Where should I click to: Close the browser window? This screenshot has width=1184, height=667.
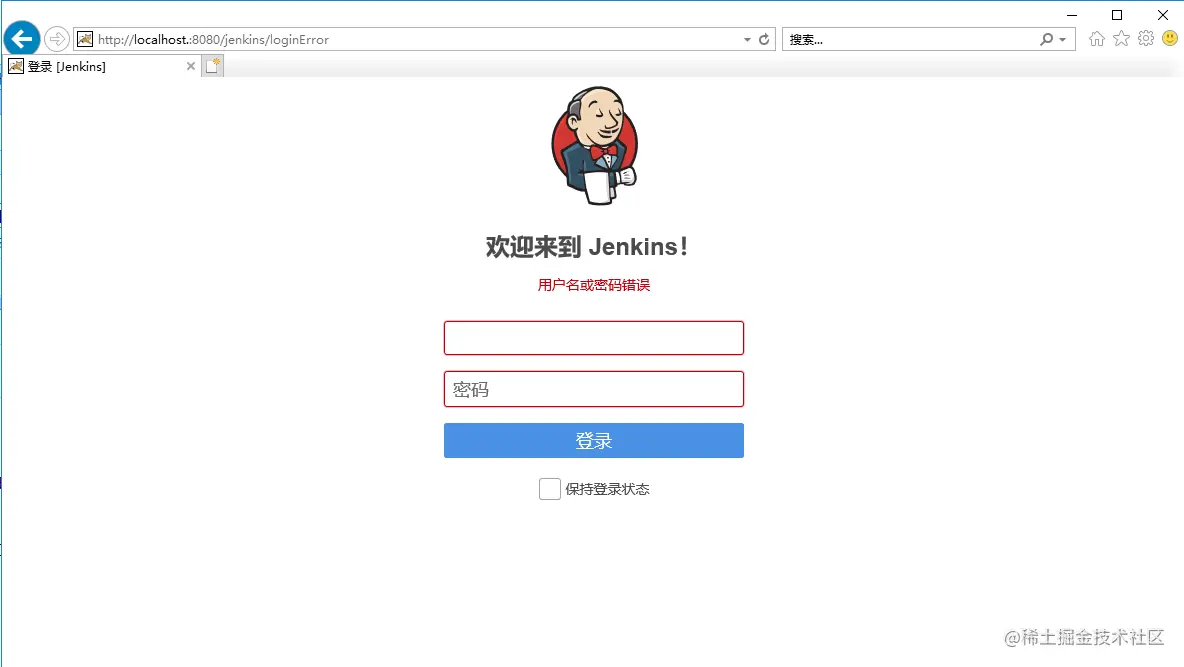click(x=1163, y=15)
